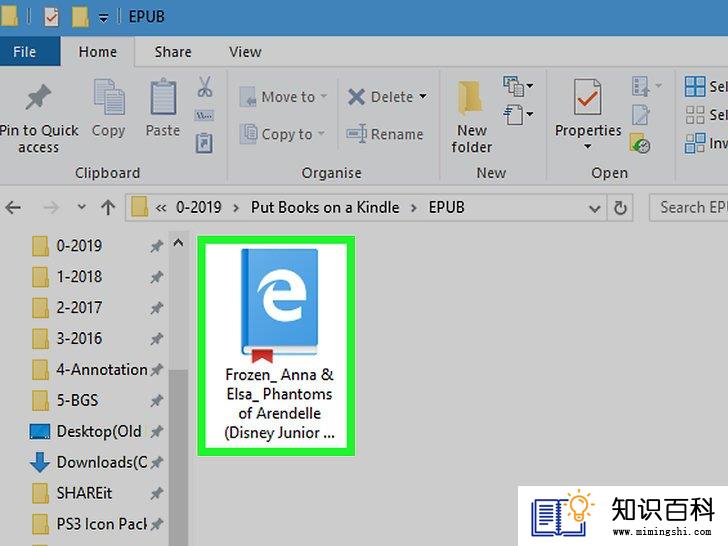Click the navigation pane scroll-up arrow
This screenshot has width=728, height=546.
tap(178, 243)
